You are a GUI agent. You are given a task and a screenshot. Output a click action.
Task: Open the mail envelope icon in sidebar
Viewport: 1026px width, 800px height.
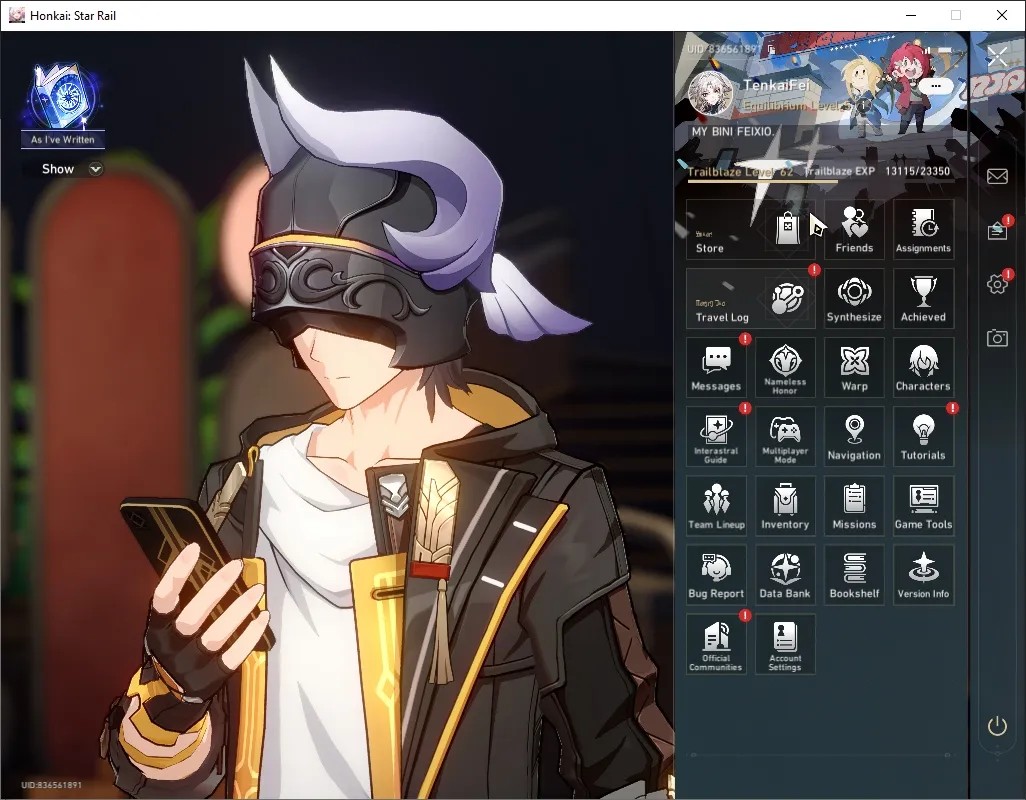pyautogui.click(x=997, y=176)
